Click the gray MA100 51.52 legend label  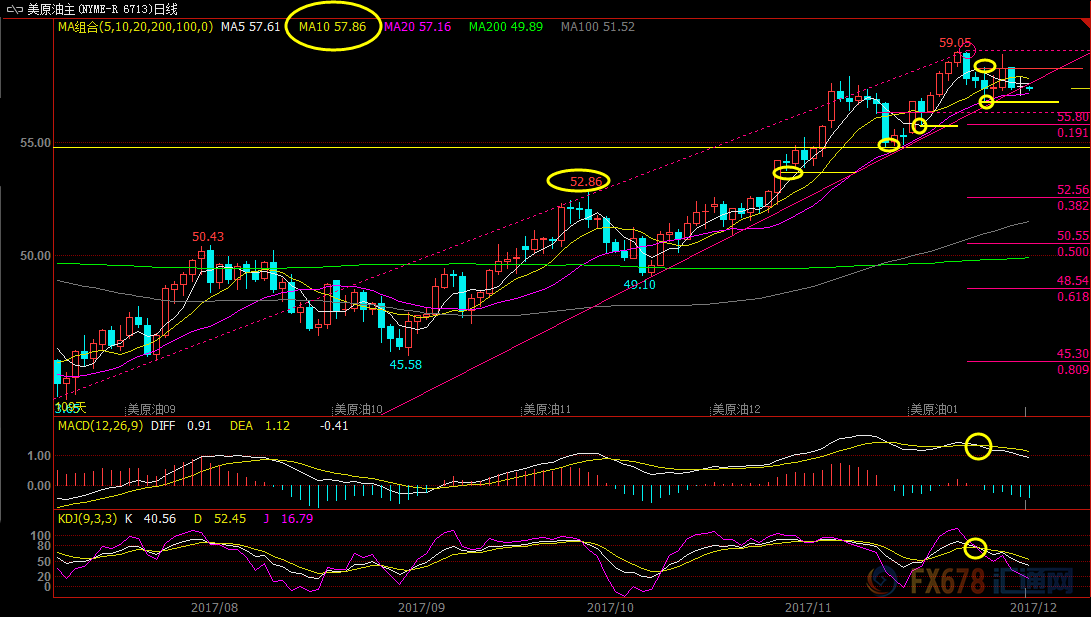pyautogui.click(x=598, y=27)
